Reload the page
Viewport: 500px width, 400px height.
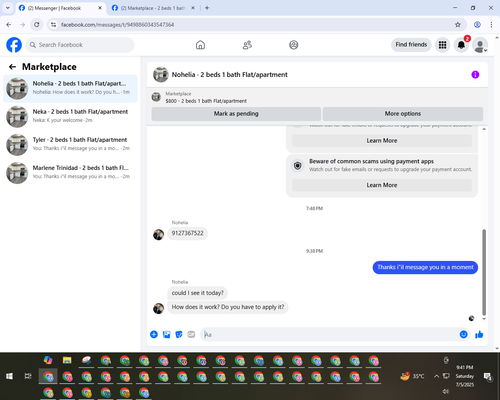point(37,25)
